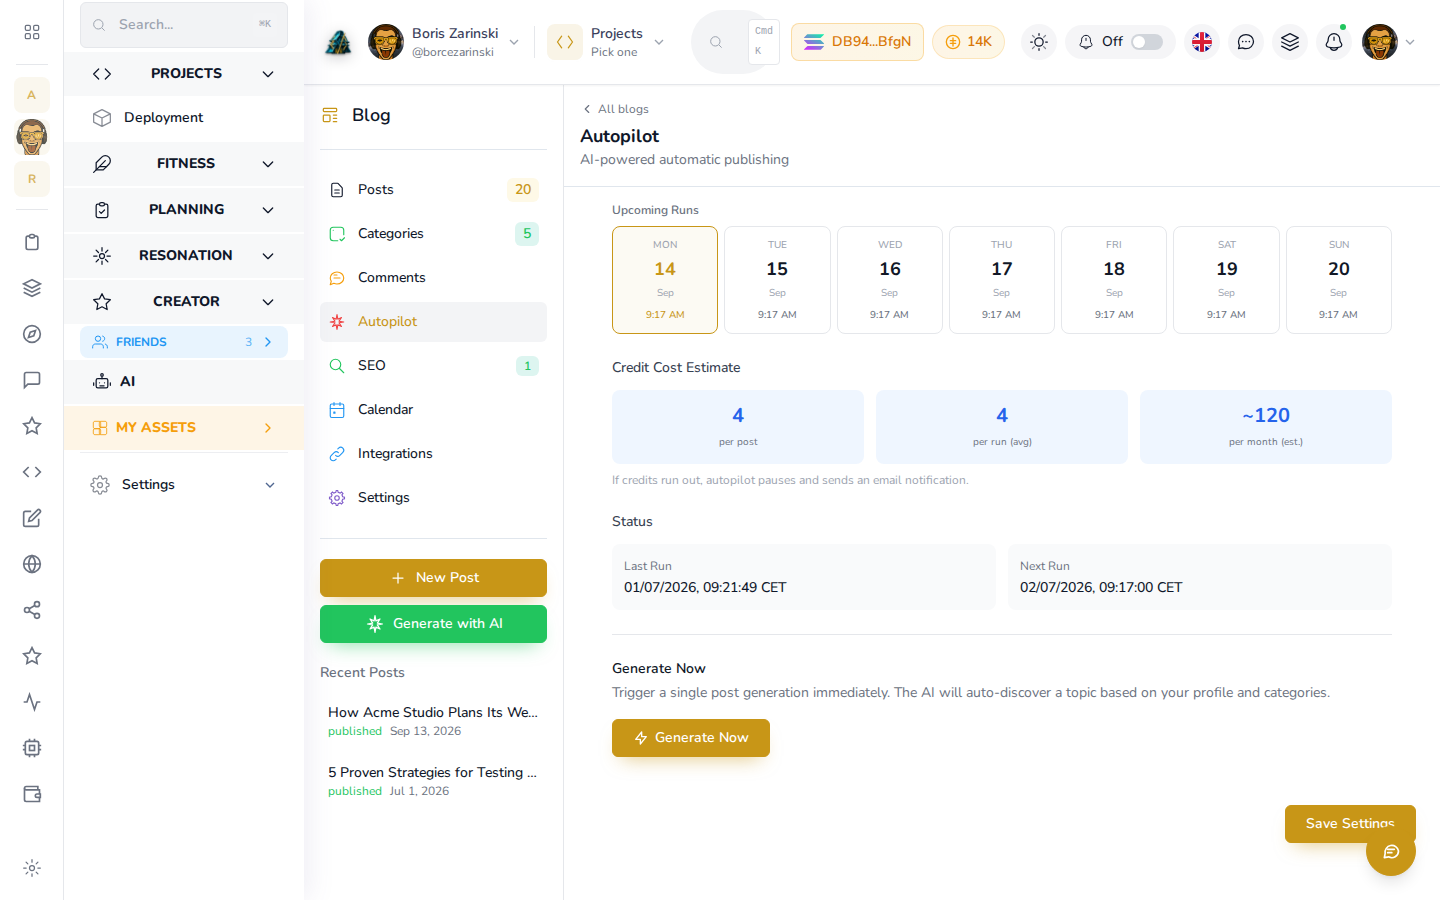Click the stacked layers icon in header

tap(1290, 42)
